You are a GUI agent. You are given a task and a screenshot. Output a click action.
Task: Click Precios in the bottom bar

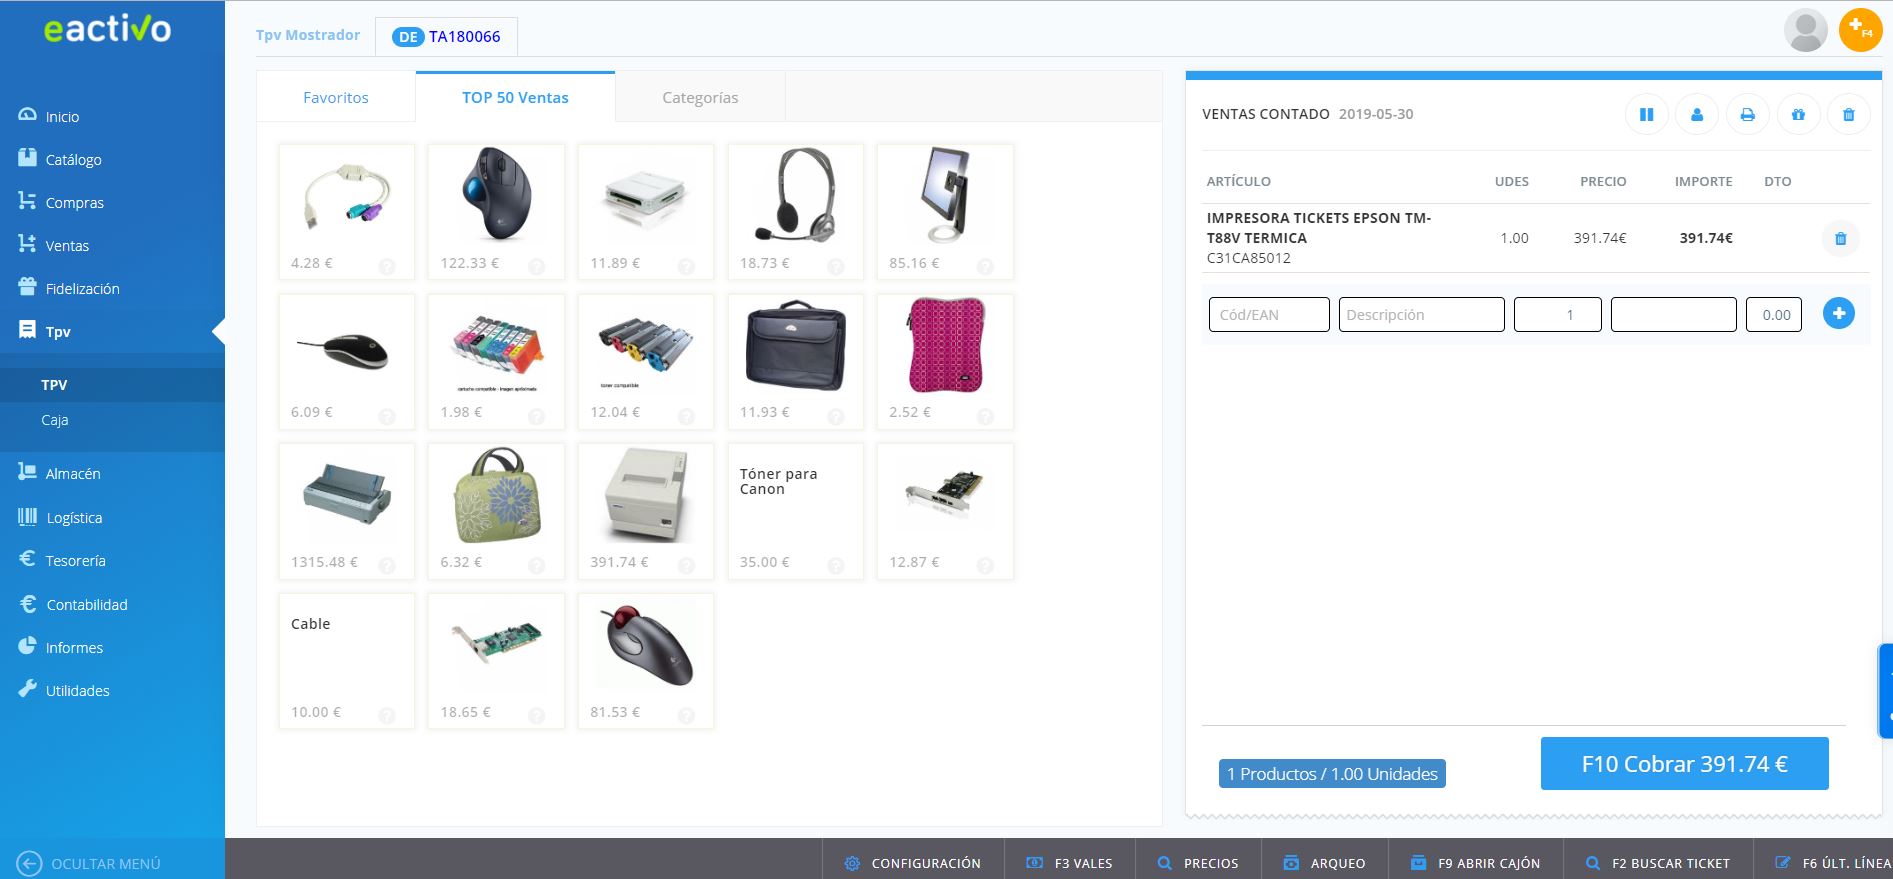pyautogui.click(x=1198, y=863)
